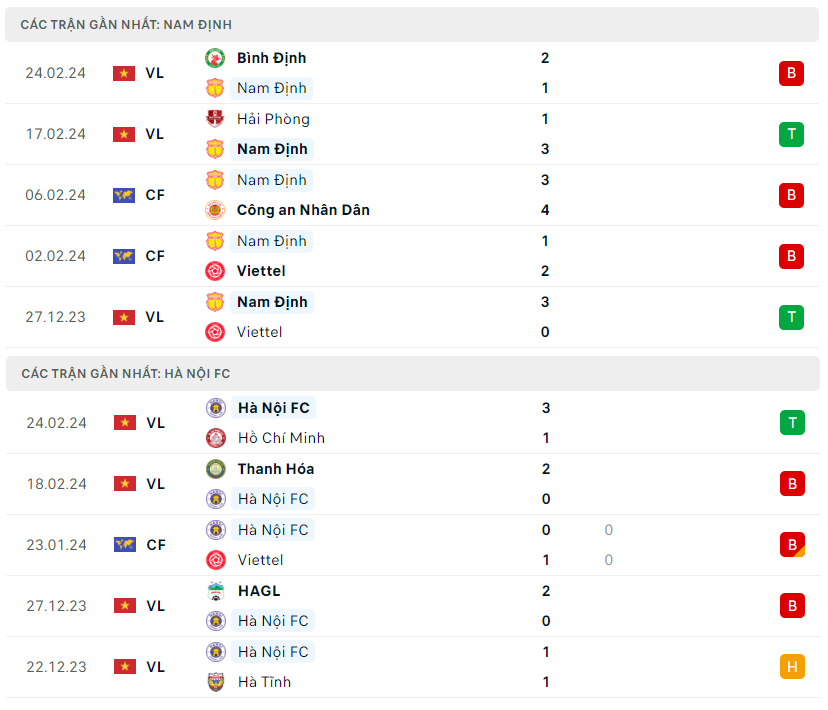Image resolution: width=828 pixels, height=710 pixels.
Task: Click the Bình Định team crest
Action: (215, 58)
